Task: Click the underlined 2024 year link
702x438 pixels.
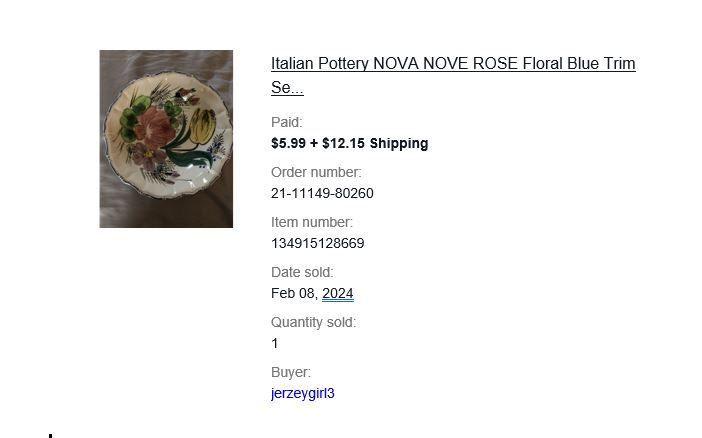Action: [338, 293]
